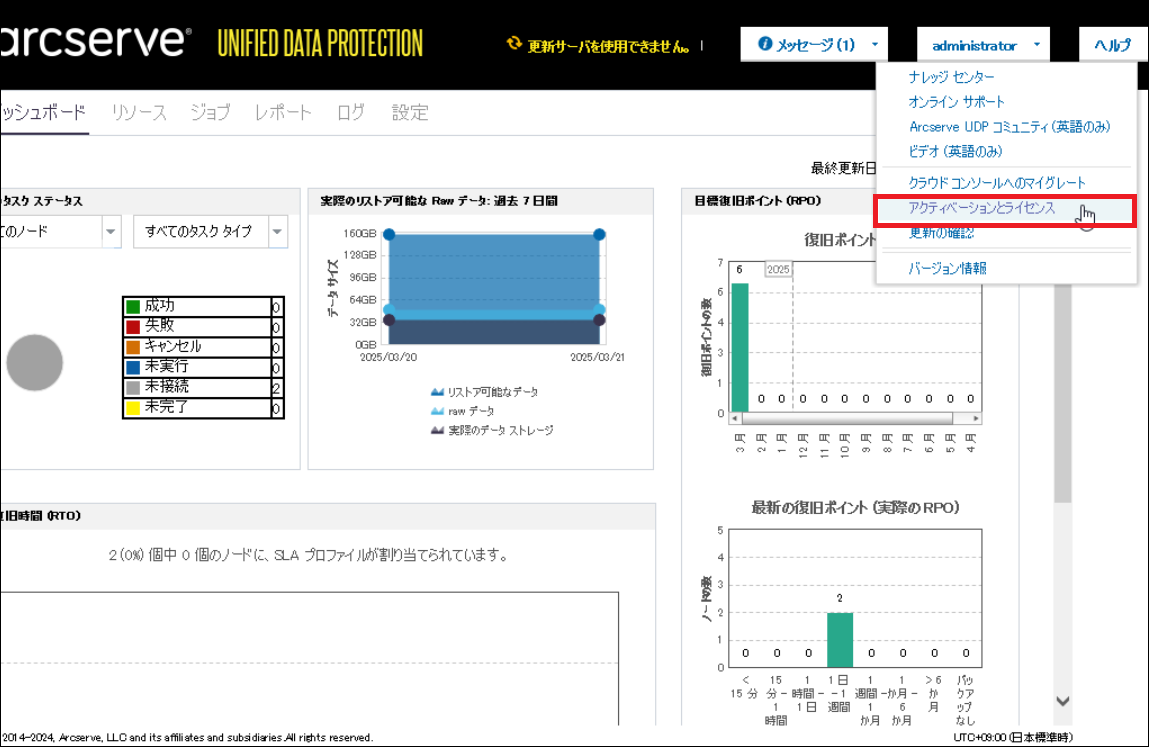Toggle 実際のデータ ストレージ legend icon
This screenshot has width=1149, height=747.
437,430
